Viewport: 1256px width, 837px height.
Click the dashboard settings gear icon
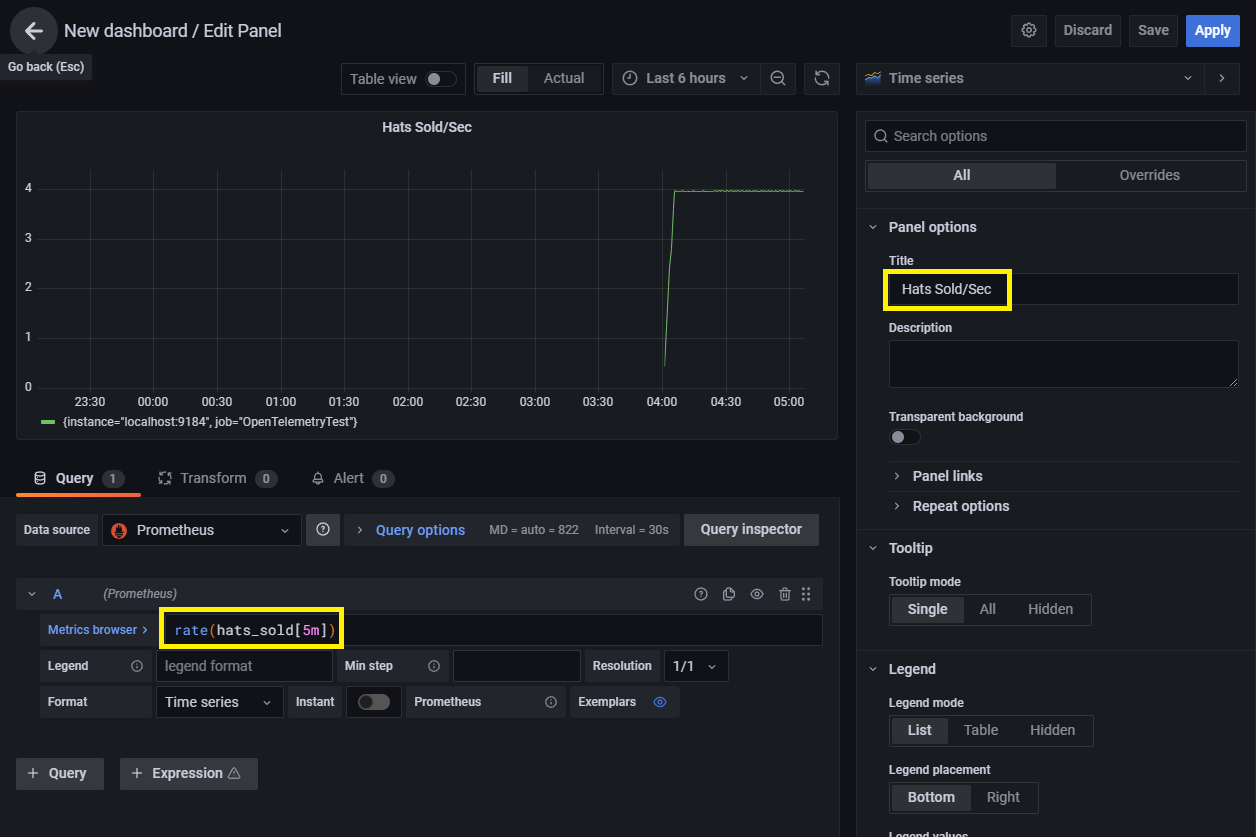click(1028, 30)
